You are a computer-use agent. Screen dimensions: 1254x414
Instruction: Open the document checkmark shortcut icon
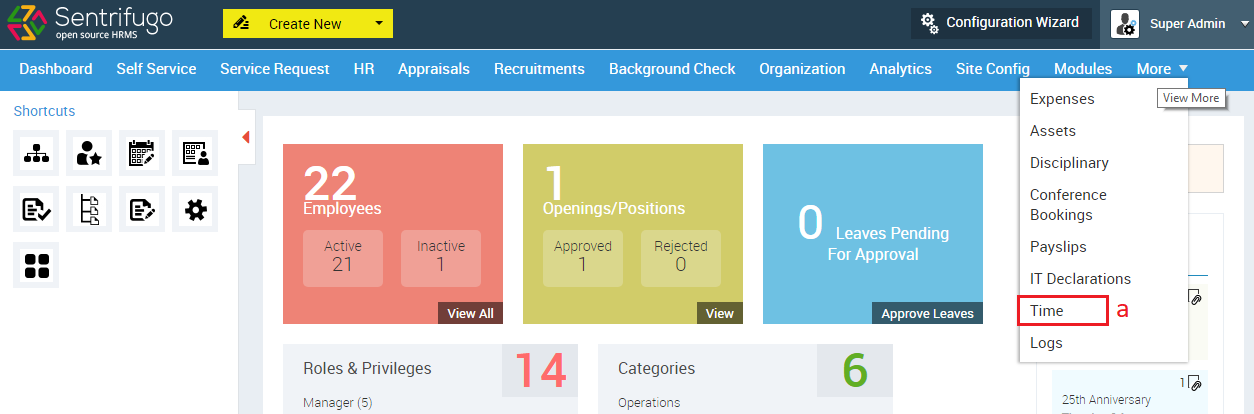pos(36,208)
